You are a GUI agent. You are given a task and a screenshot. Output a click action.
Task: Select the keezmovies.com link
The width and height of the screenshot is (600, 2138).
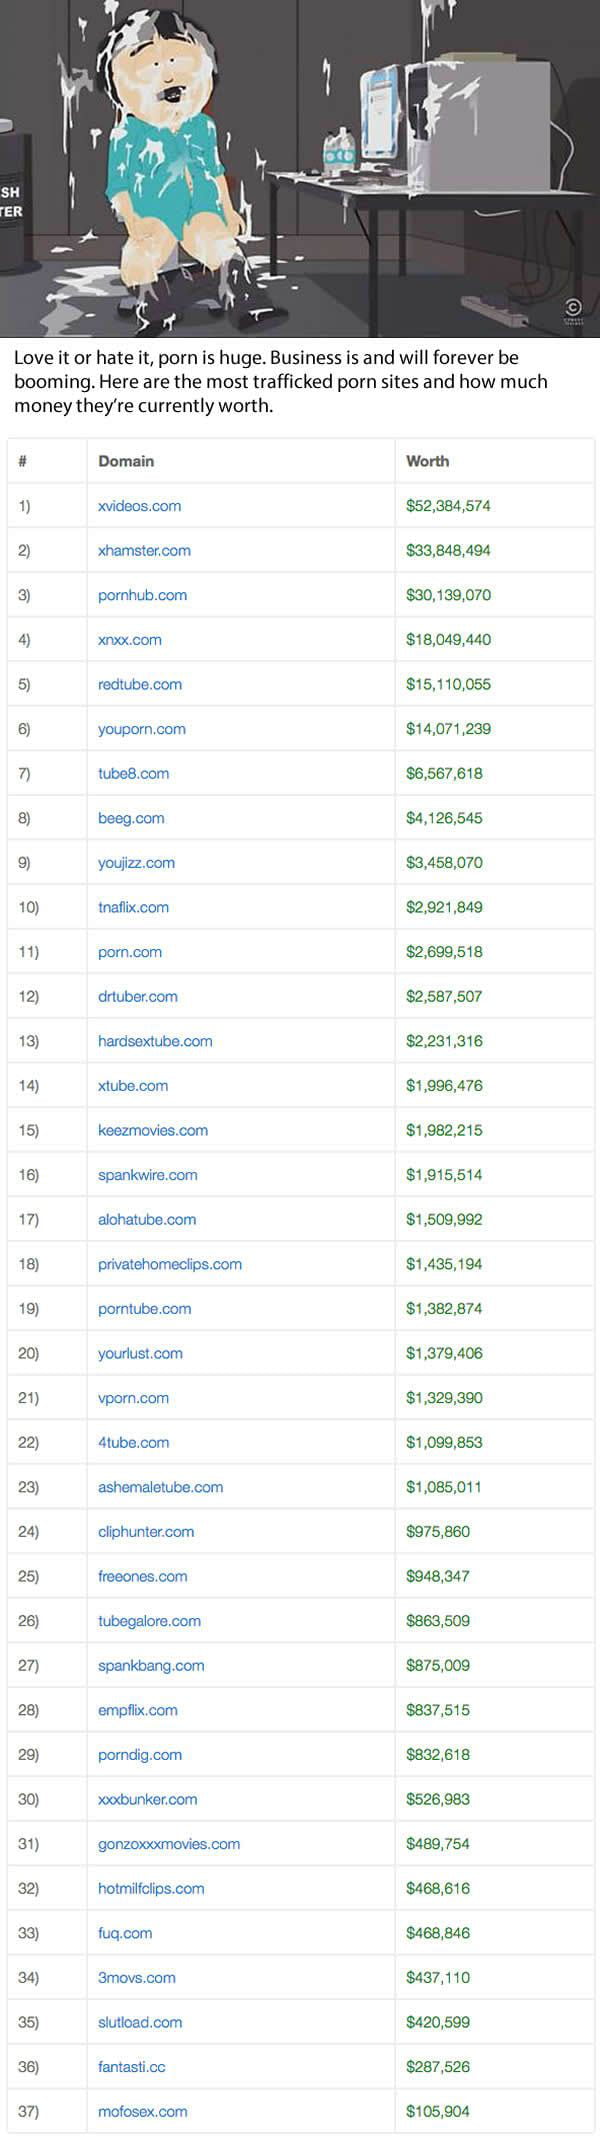coord(153,1130)
